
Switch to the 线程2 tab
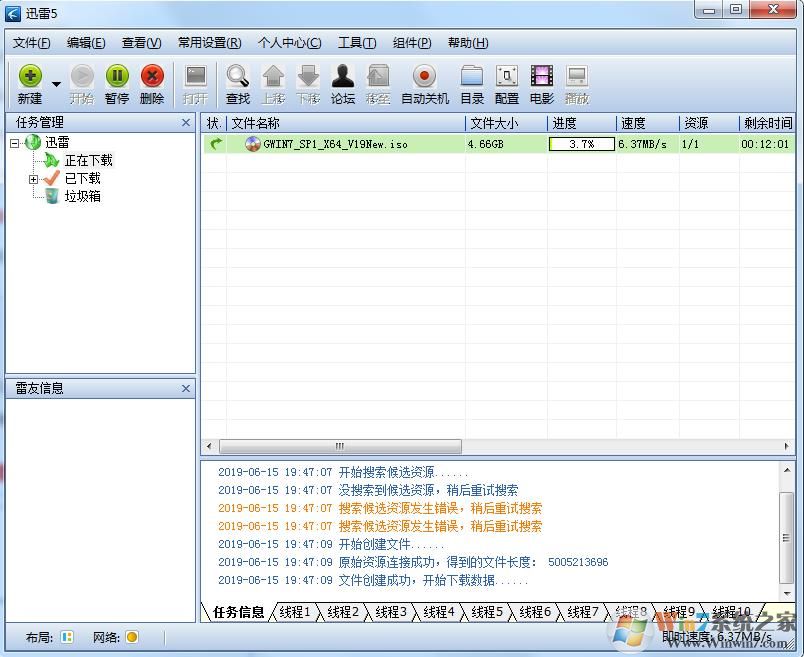point(343,612)
